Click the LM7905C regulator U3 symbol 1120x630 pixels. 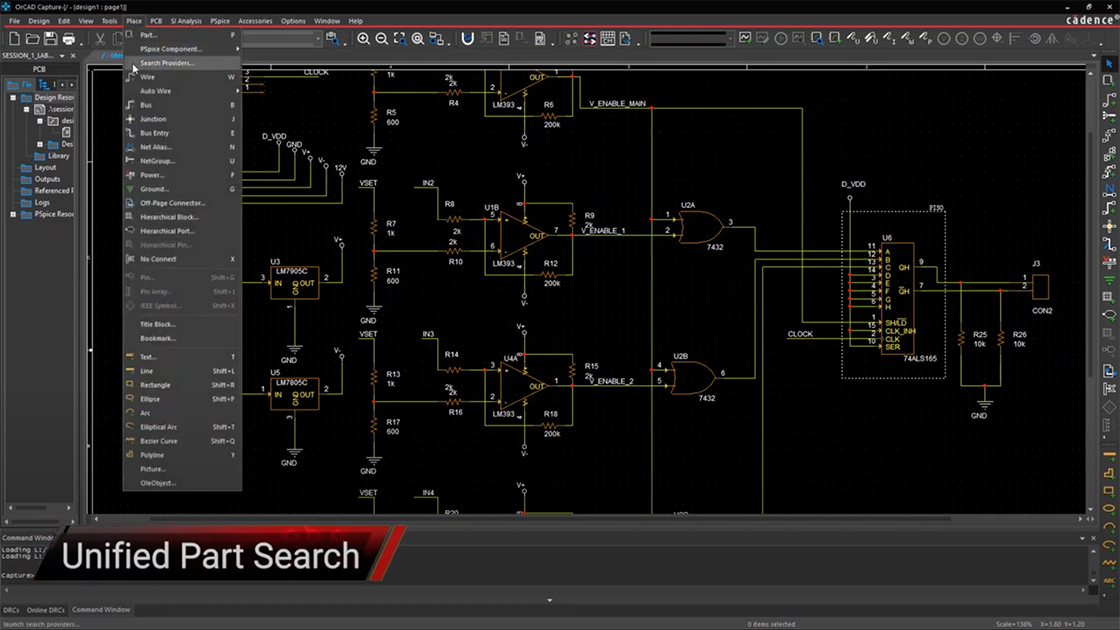coord(294,282)
